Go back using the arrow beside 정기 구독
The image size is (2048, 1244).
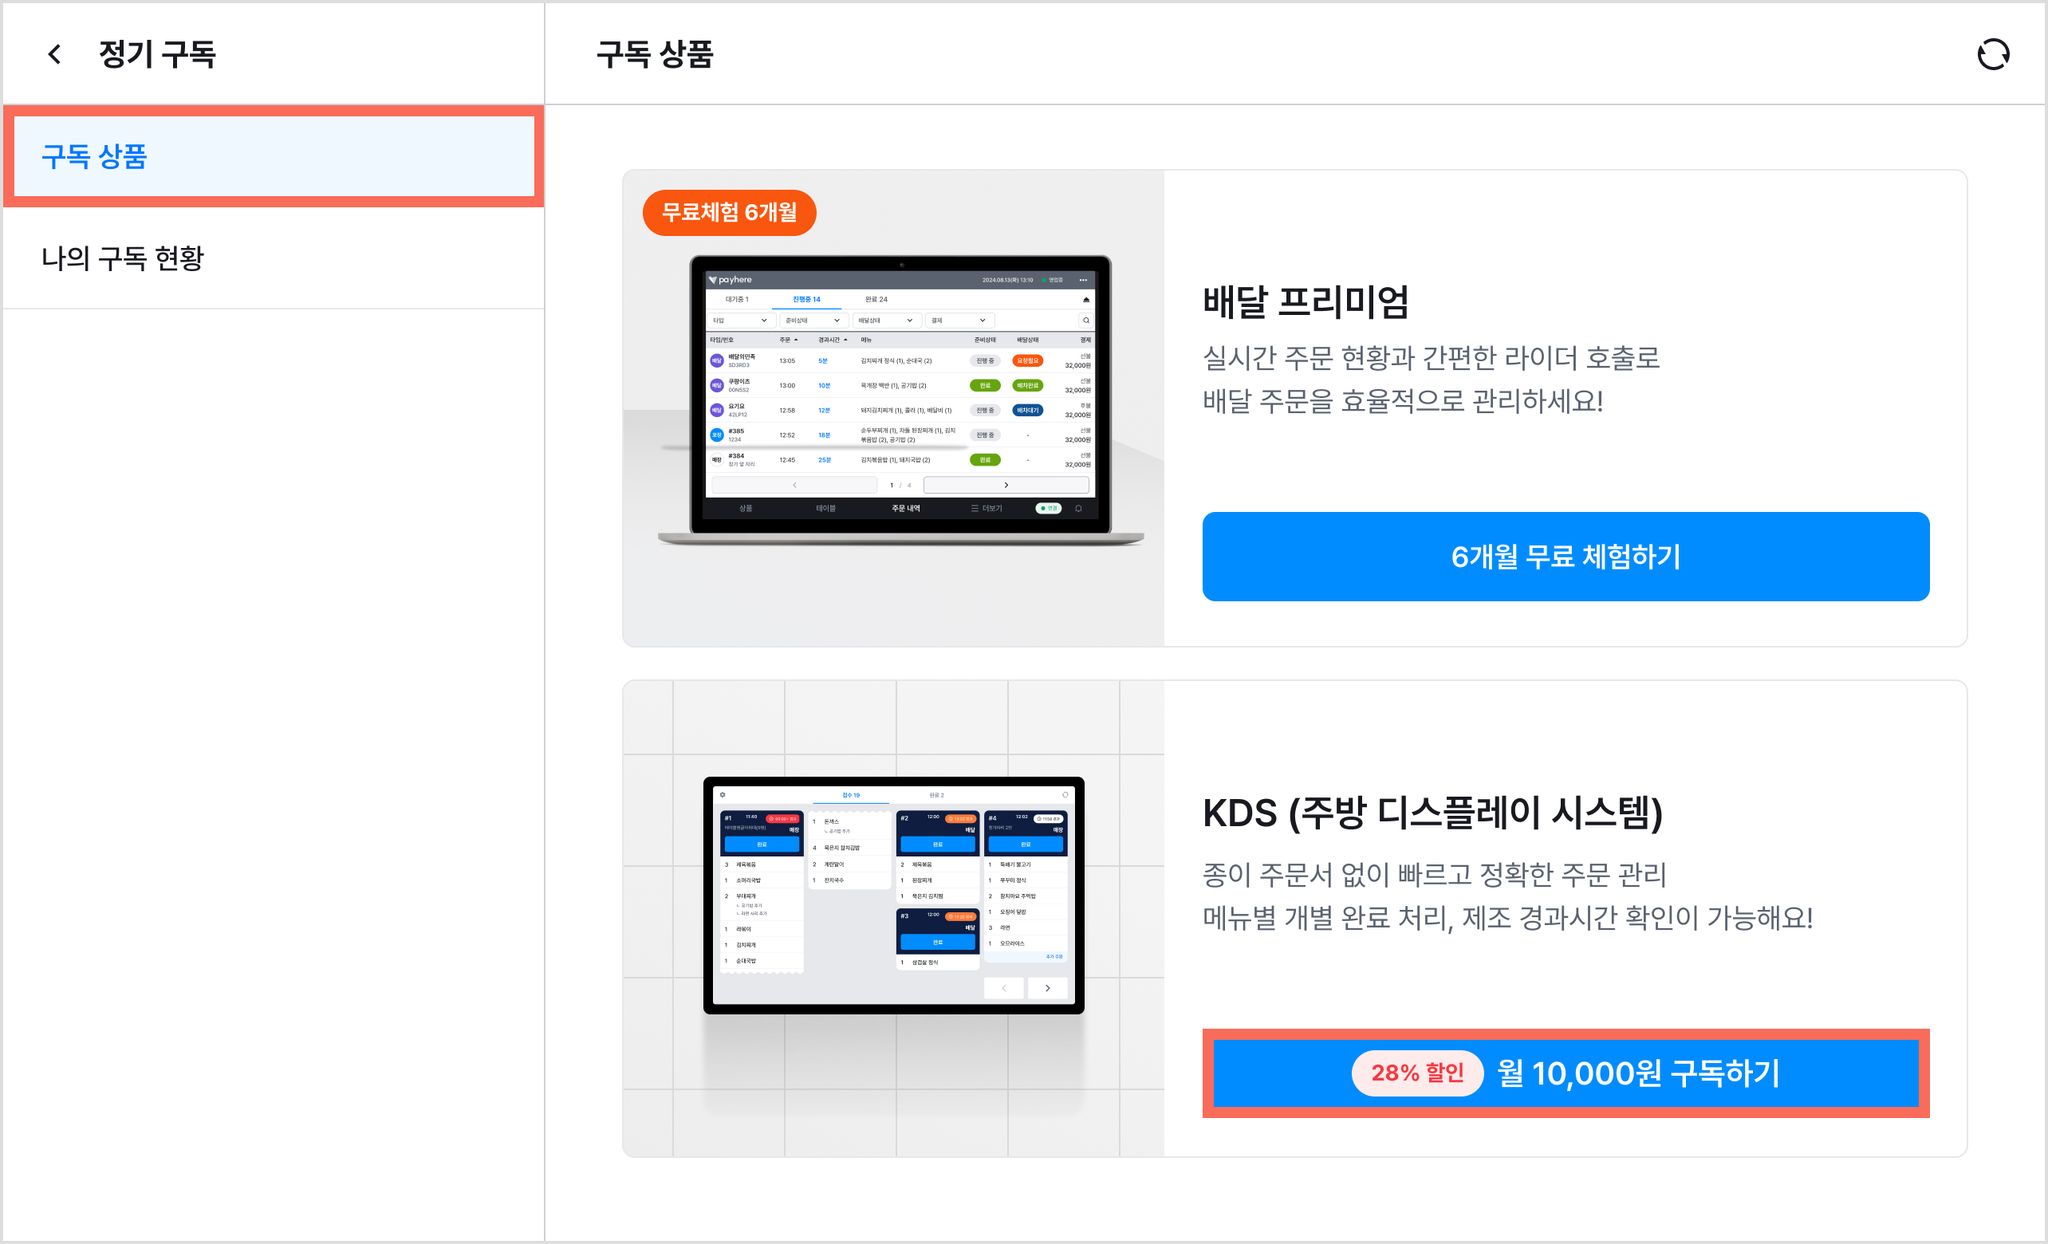[x=55, y=54]
